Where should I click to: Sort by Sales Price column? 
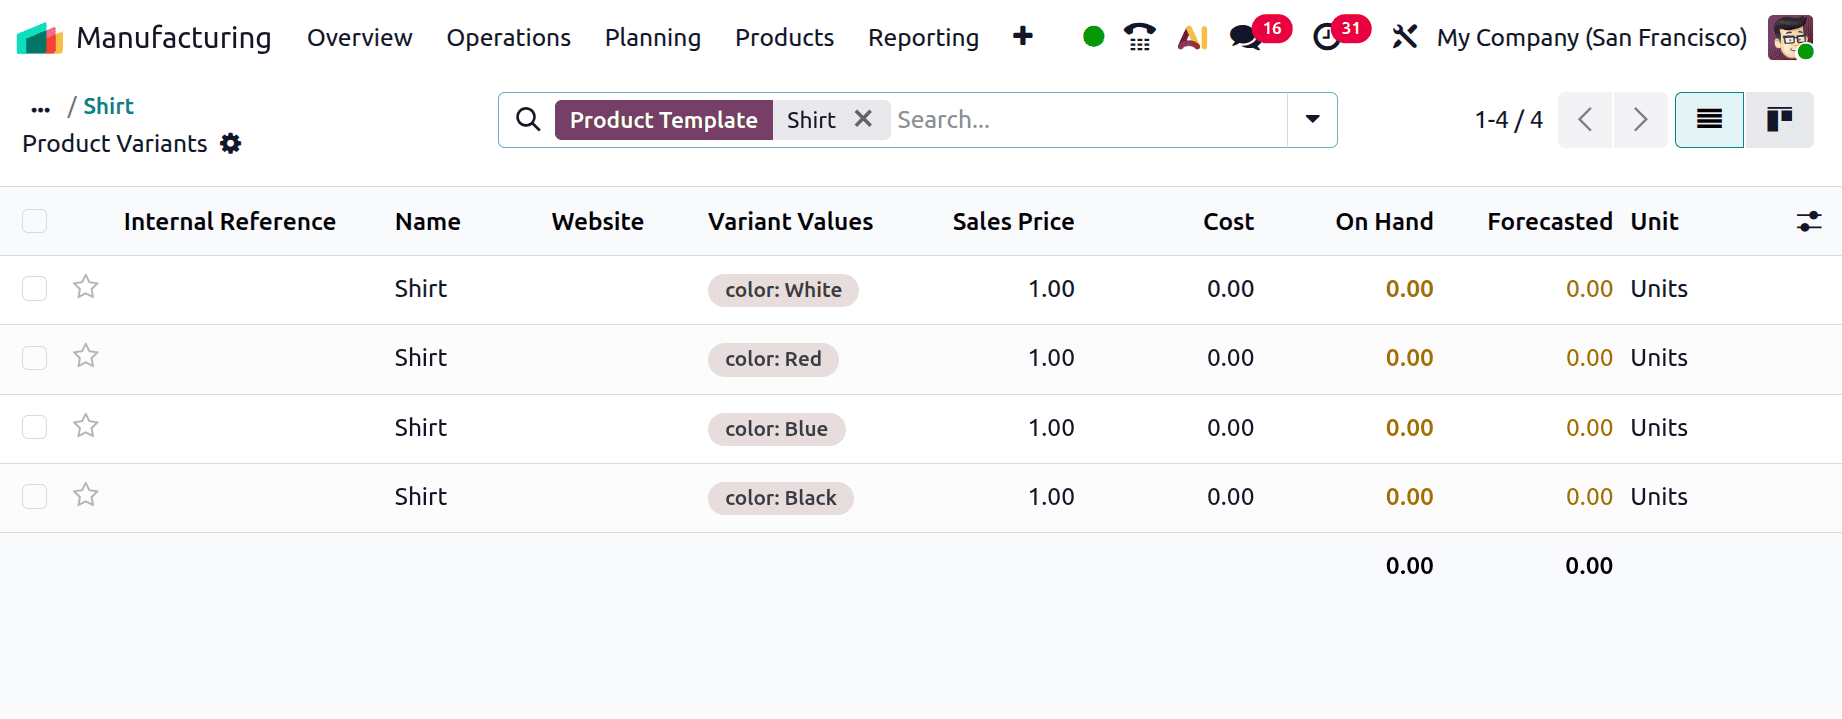pos(1013,222)
